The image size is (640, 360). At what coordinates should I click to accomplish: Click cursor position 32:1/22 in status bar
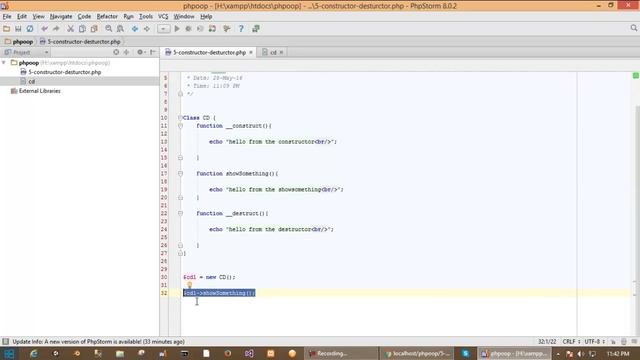[547, 341]
